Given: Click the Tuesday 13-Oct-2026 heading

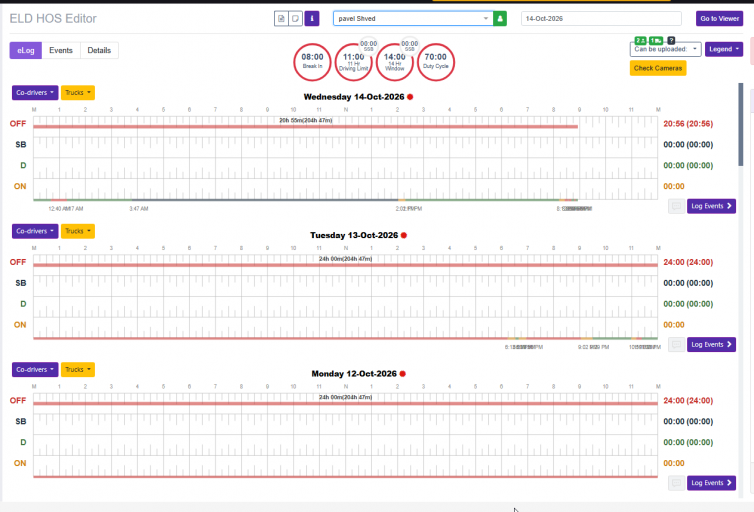Looking at the screenshot, I should pos(354,236).
